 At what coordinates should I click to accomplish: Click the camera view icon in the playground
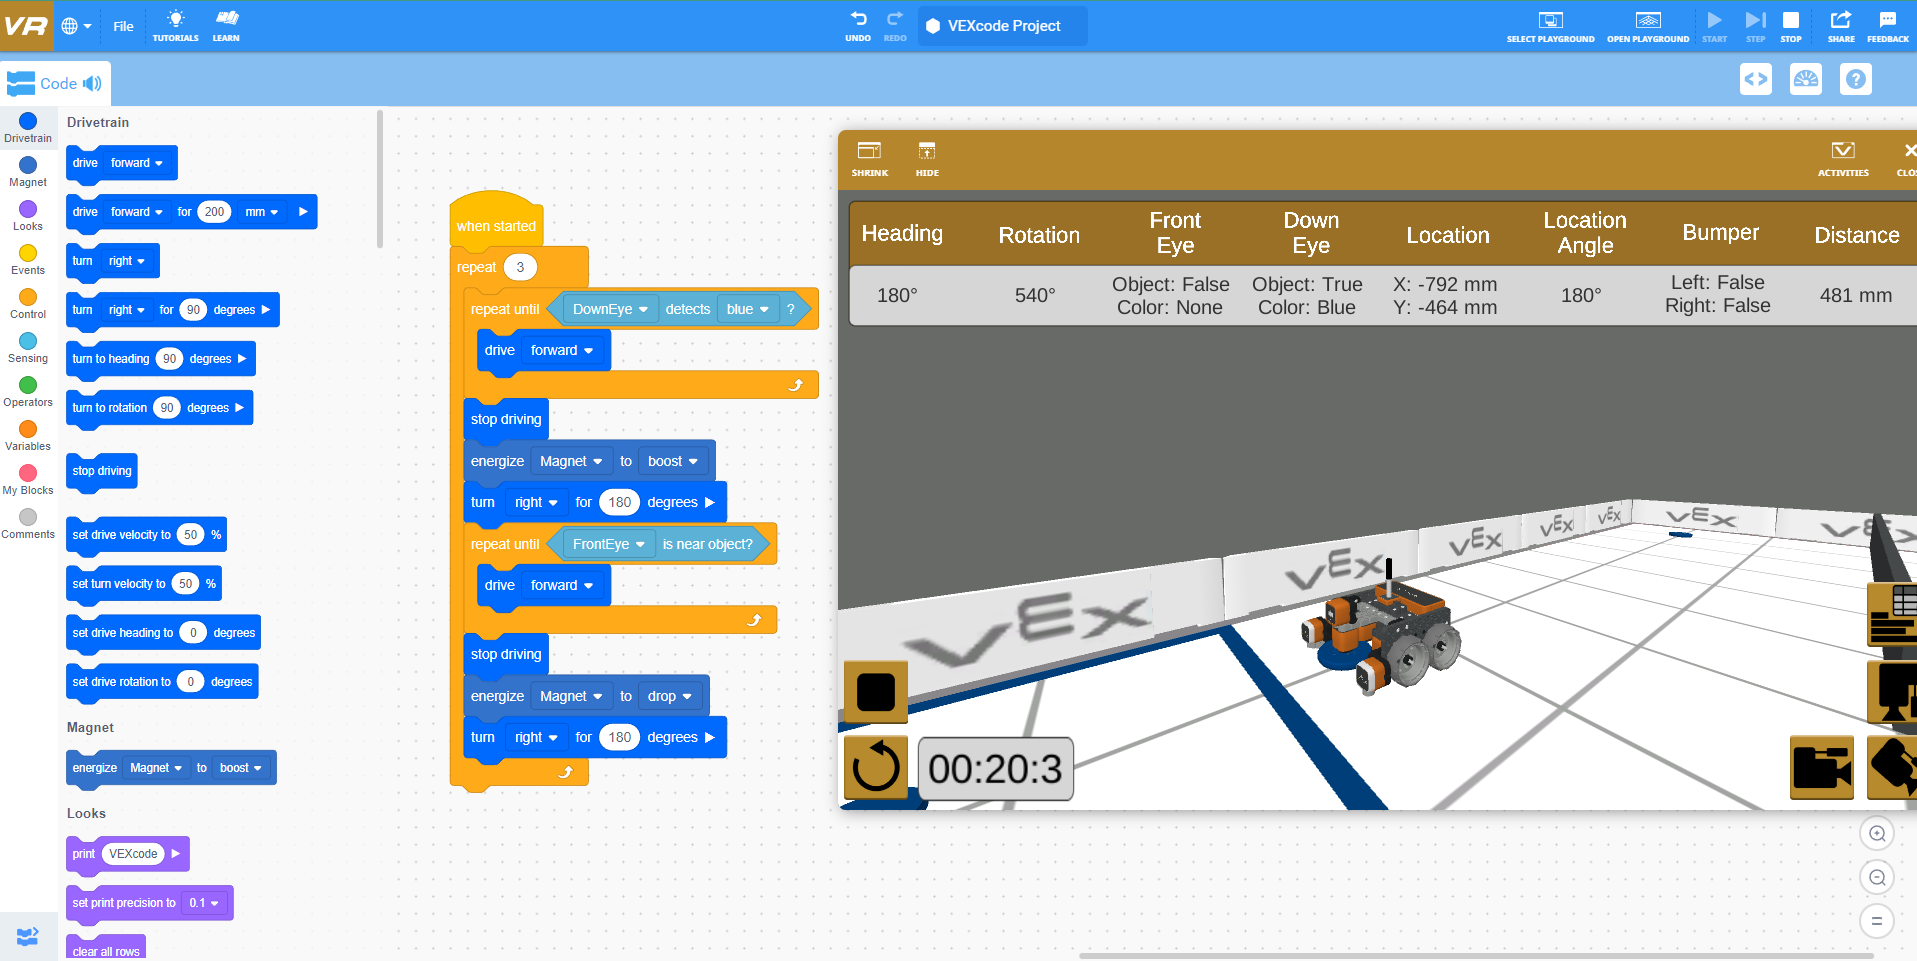[1821, 768]
